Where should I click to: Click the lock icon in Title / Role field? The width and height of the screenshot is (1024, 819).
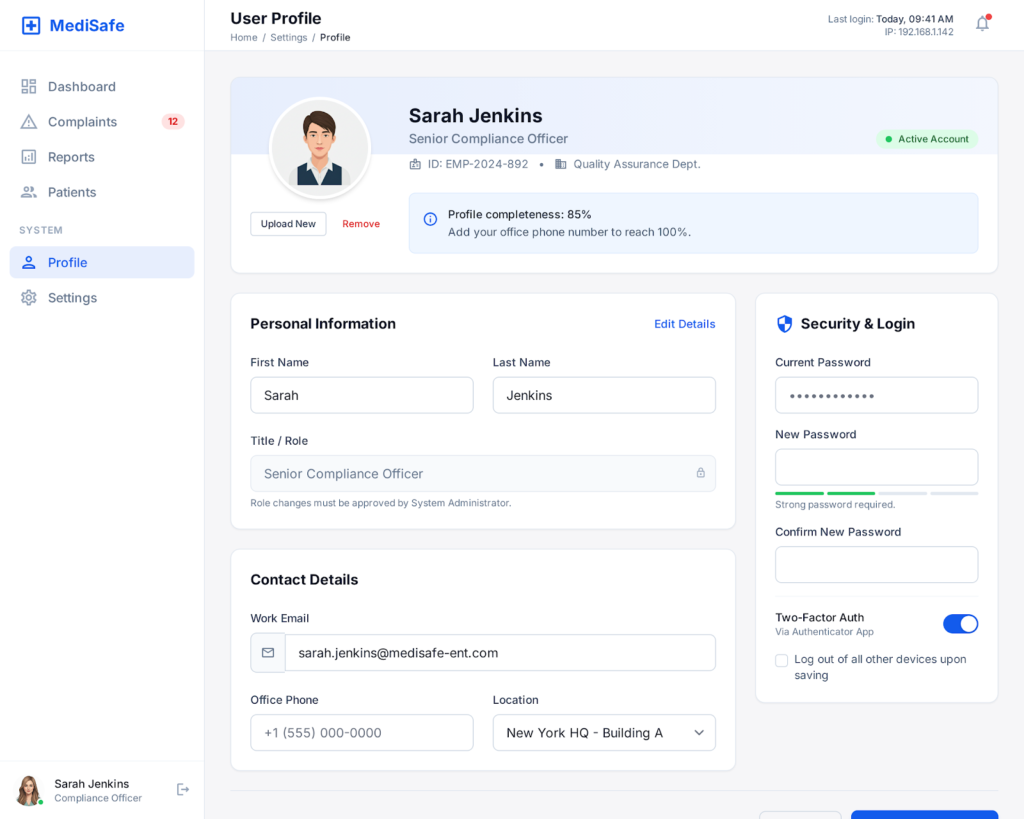point(700,473)
